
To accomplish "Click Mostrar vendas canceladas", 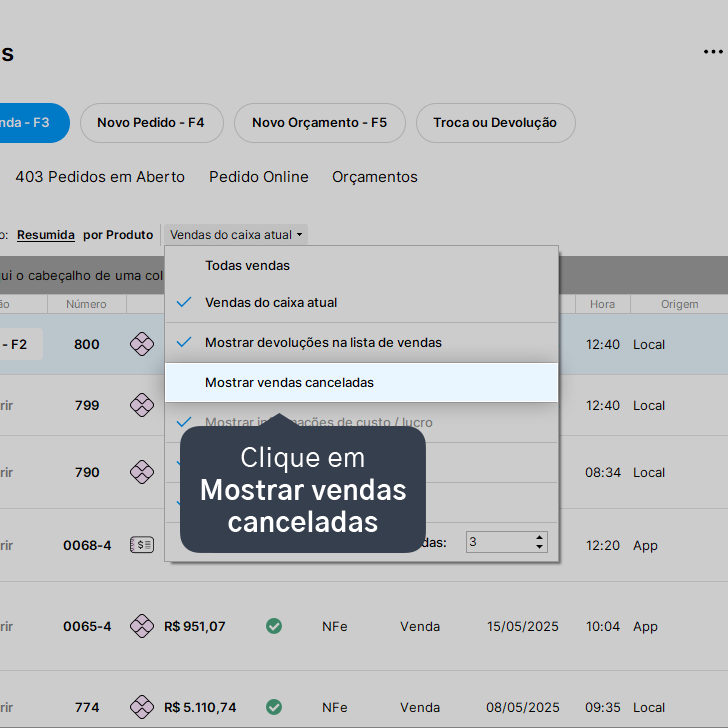I will pos(361,383).
